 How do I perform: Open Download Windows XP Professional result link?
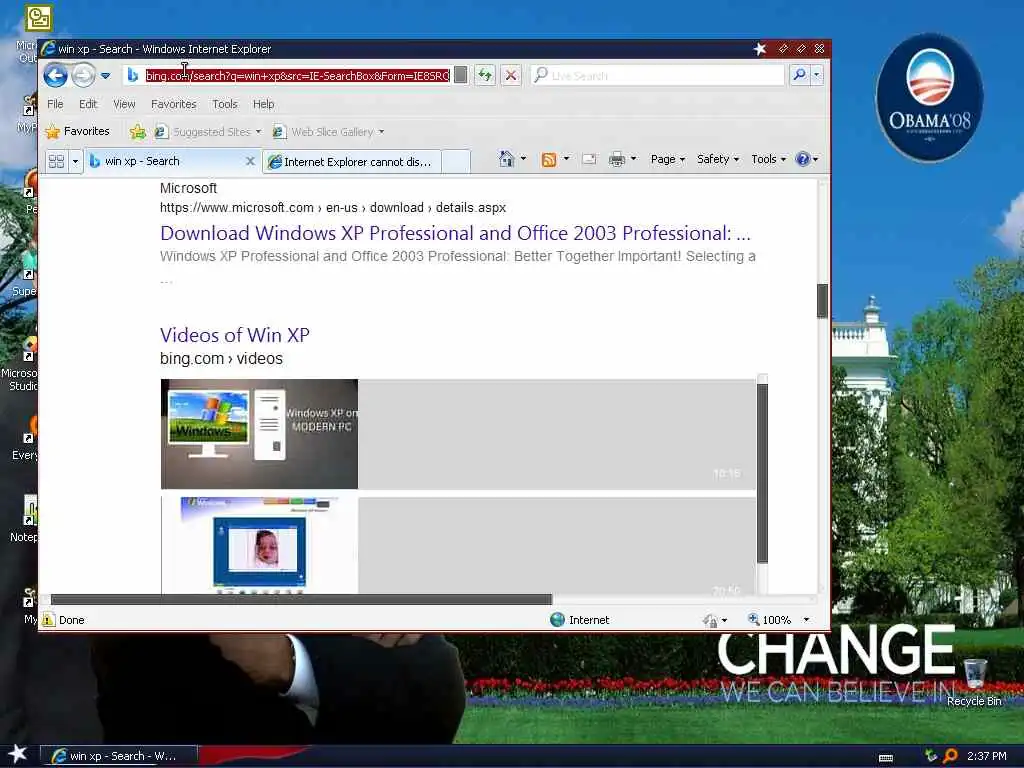click(x=455, y=233)
